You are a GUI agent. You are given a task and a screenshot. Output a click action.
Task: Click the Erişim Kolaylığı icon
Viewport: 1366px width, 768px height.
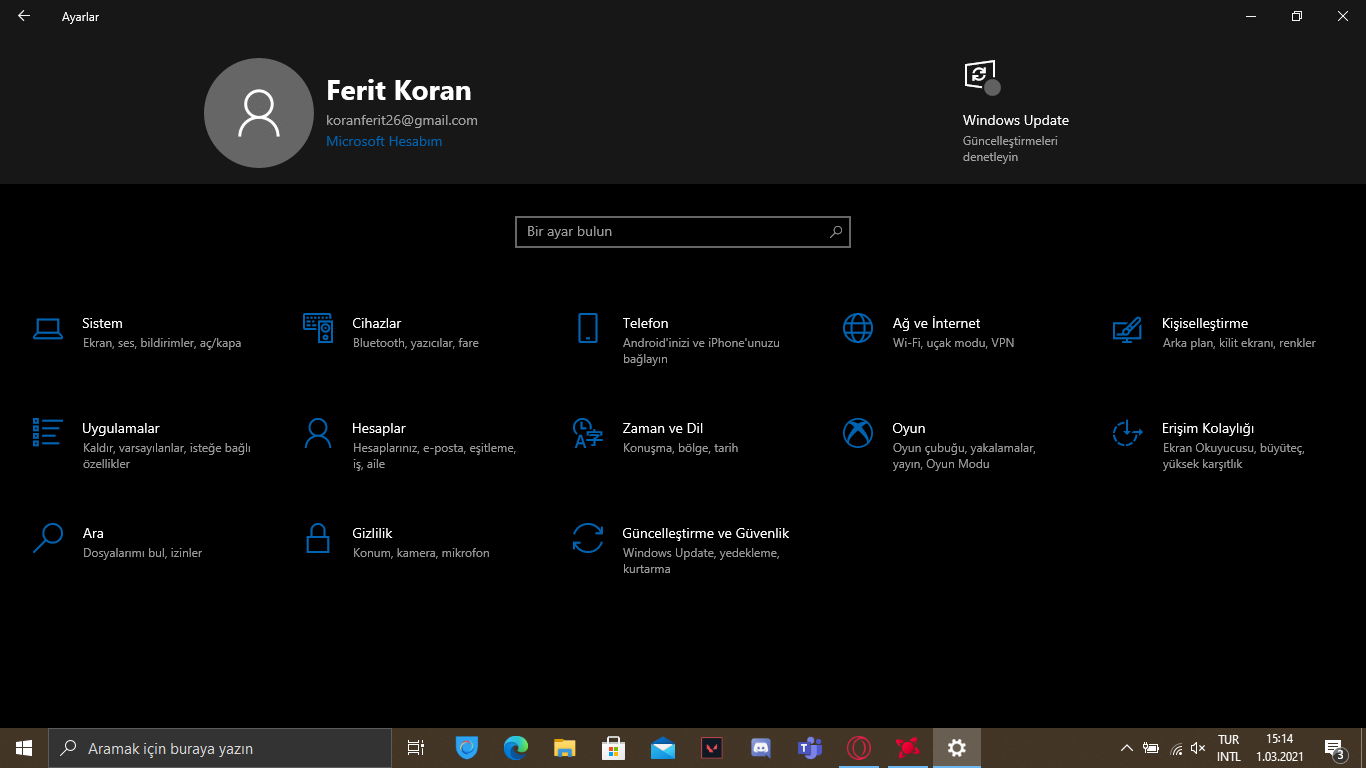click(1127, 433)
